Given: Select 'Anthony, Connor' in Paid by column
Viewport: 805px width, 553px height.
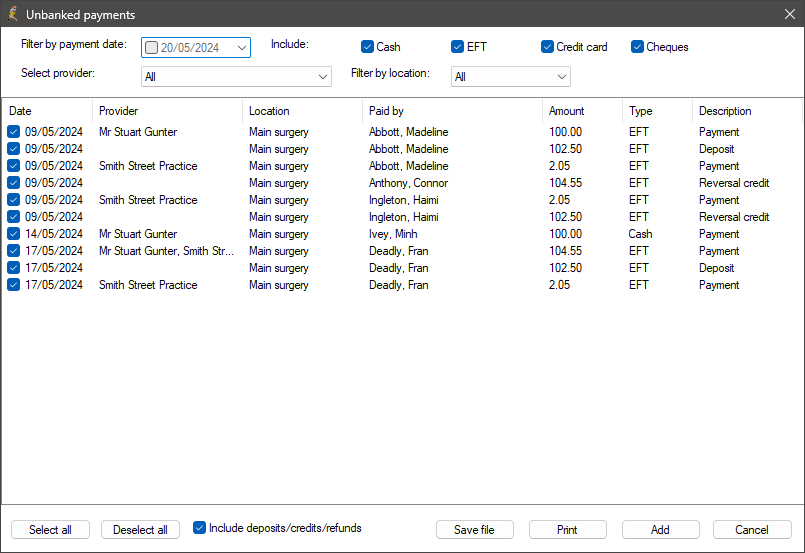Looking at the screenshot, I should pyautogui.click(x=408, y=183).
